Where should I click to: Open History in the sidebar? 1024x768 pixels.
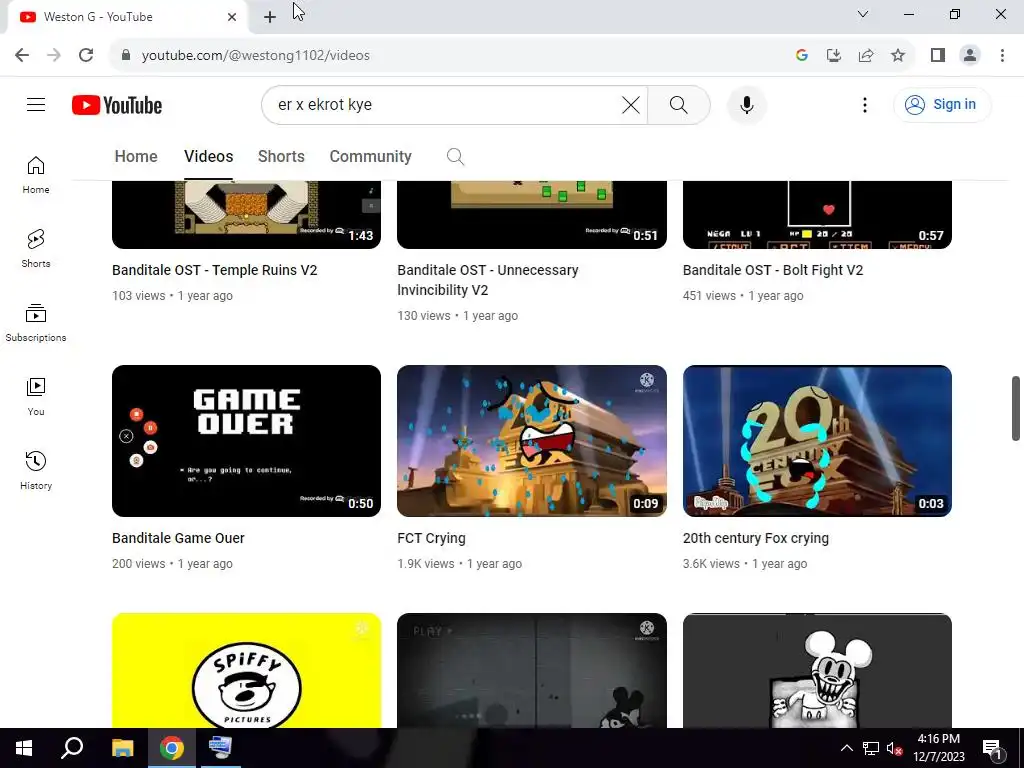[36, 470]
